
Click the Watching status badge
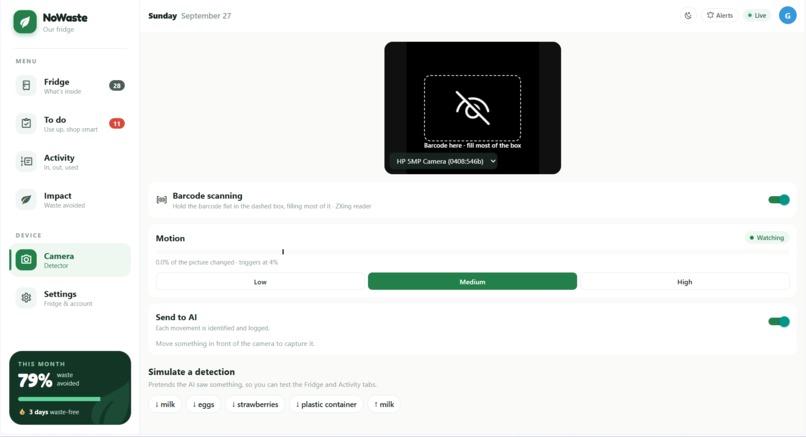coord(766,238)
